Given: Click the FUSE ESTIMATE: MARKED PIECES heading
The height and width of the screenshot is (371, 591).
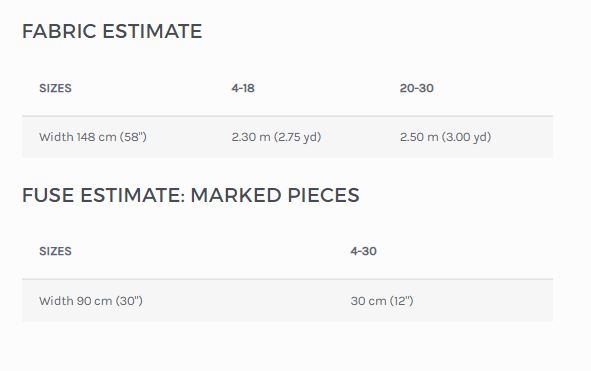Looking at the screenshot, I should pyautogui.click(x=191, y=195).
